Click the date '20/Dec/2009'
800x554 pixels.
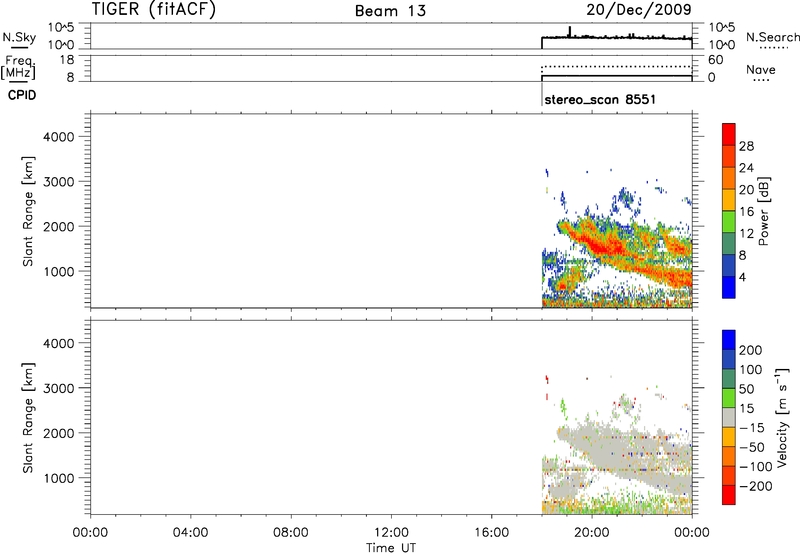click(639, 9)
